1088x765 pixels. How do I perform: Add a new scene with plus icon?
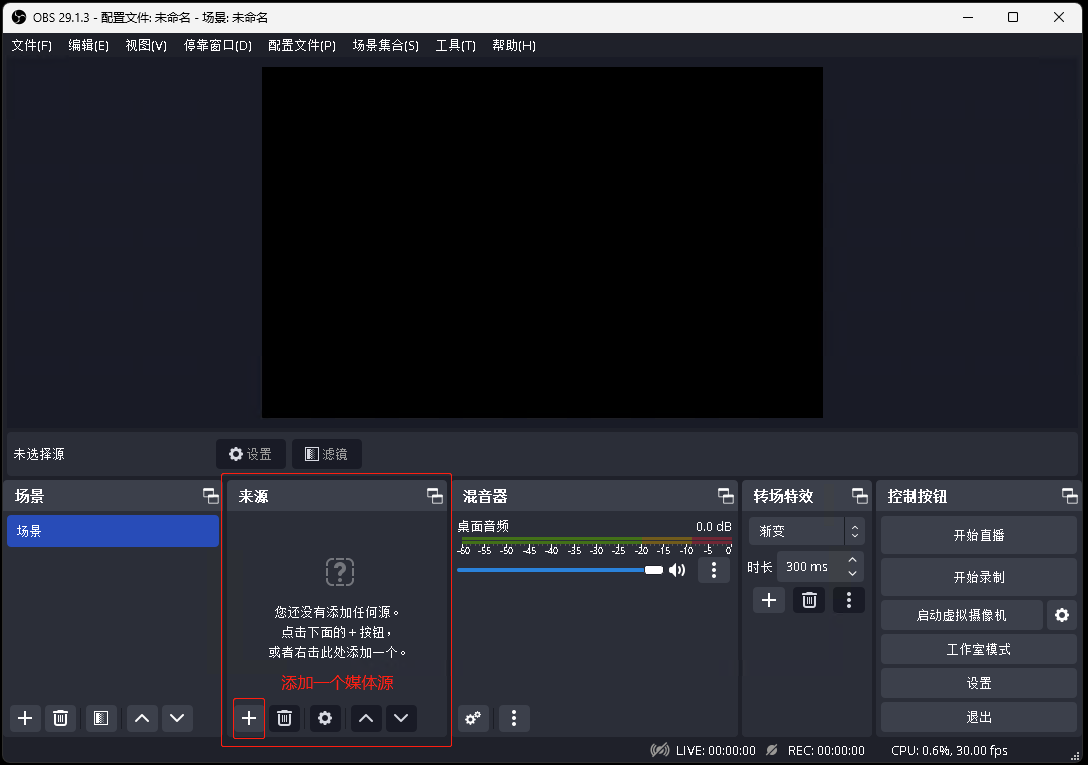(25, 718)
